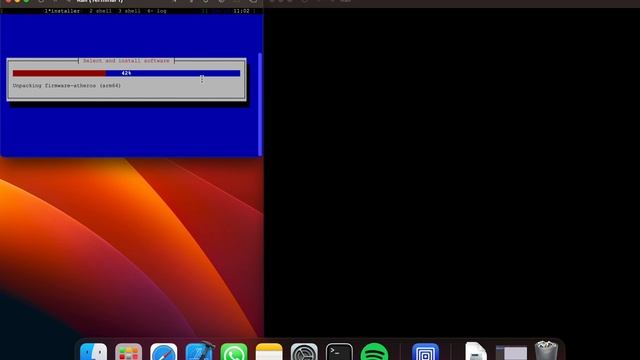Screen dimensions: 640x360
Task: Switch to the 3 shell tab
Action: pyautogui.click(x=129, y=11)
